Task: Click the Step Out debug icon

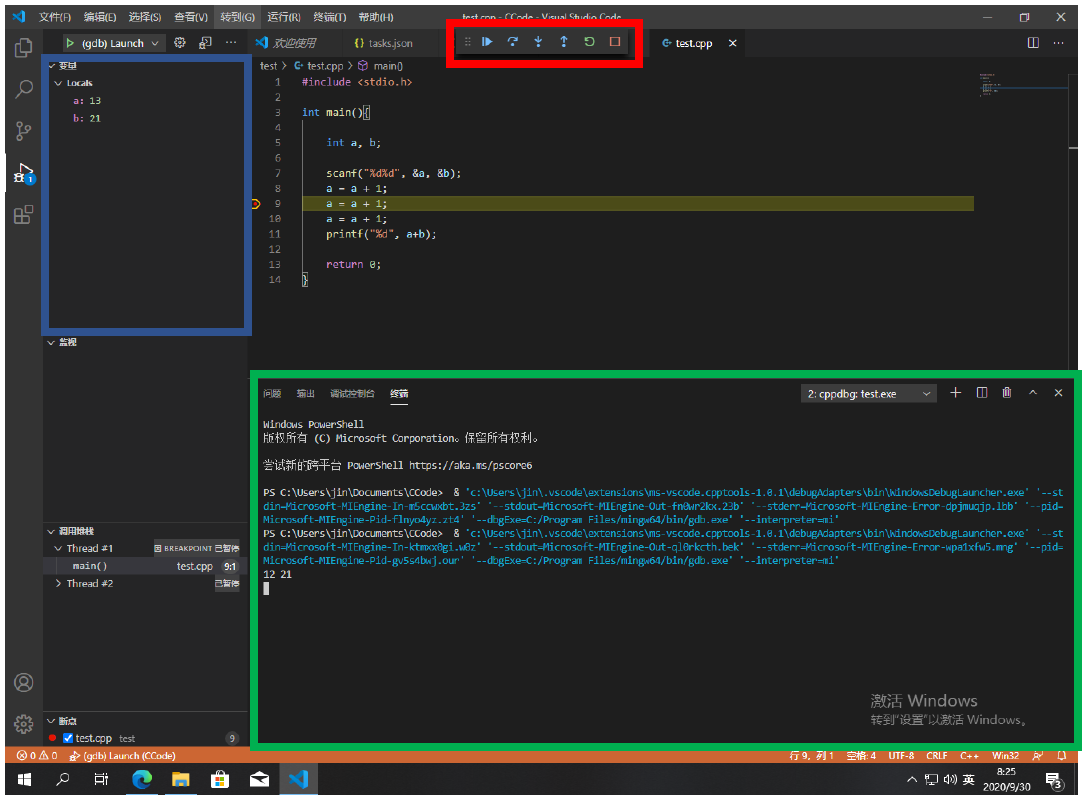Action: [x=564, y=42]
